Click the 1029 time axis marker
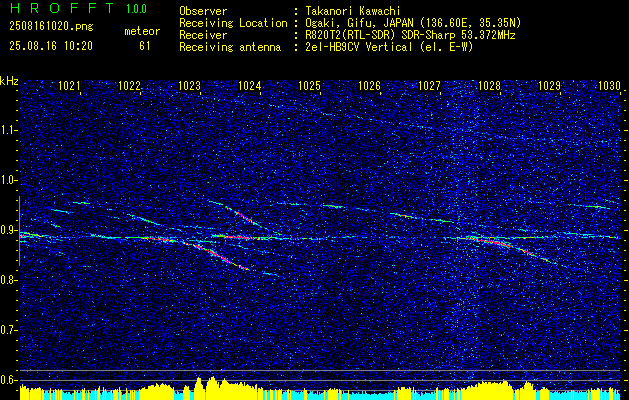 549,85
